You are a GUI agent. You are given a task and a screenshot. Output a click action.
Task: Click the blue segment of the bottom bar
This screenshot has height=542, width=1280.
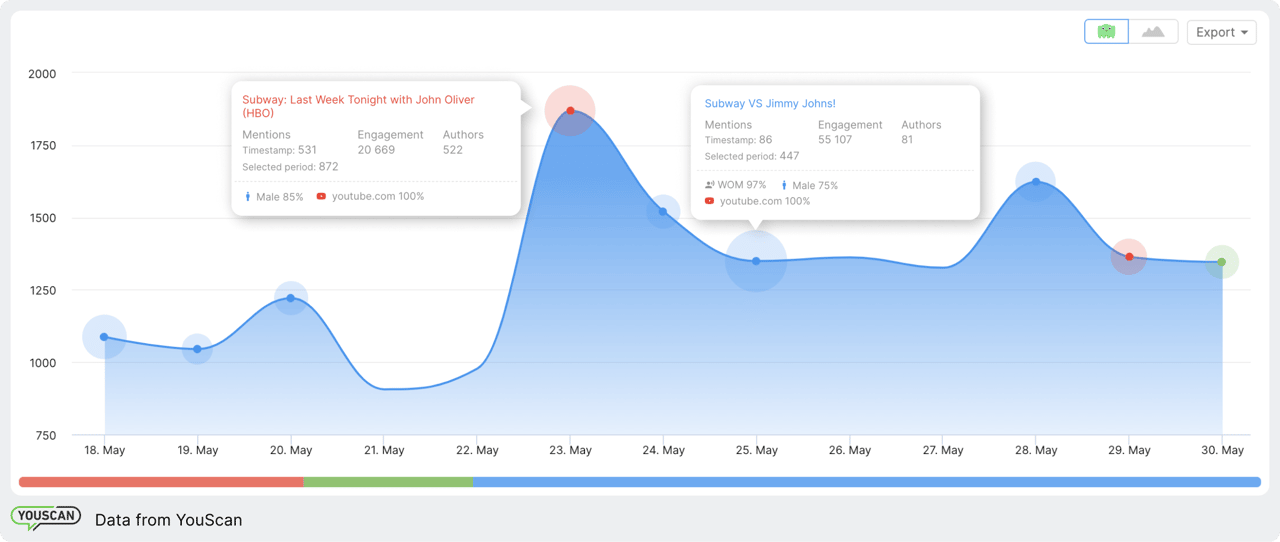coord(867,482)
